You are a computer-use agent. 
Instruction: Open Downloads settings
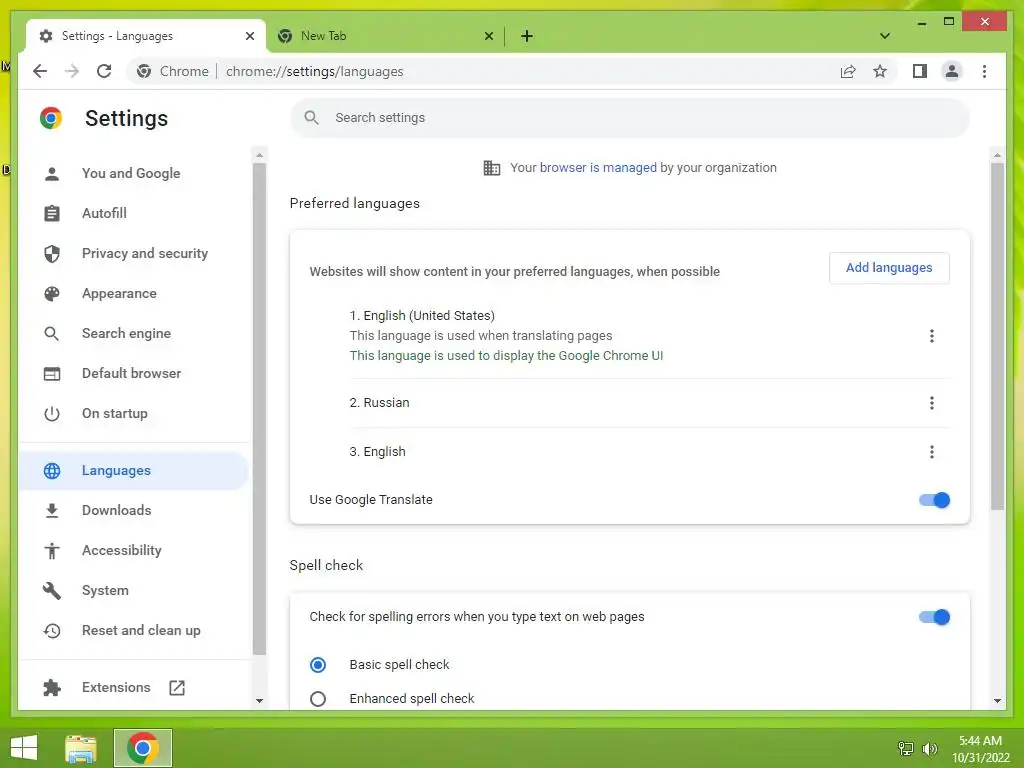116,511
